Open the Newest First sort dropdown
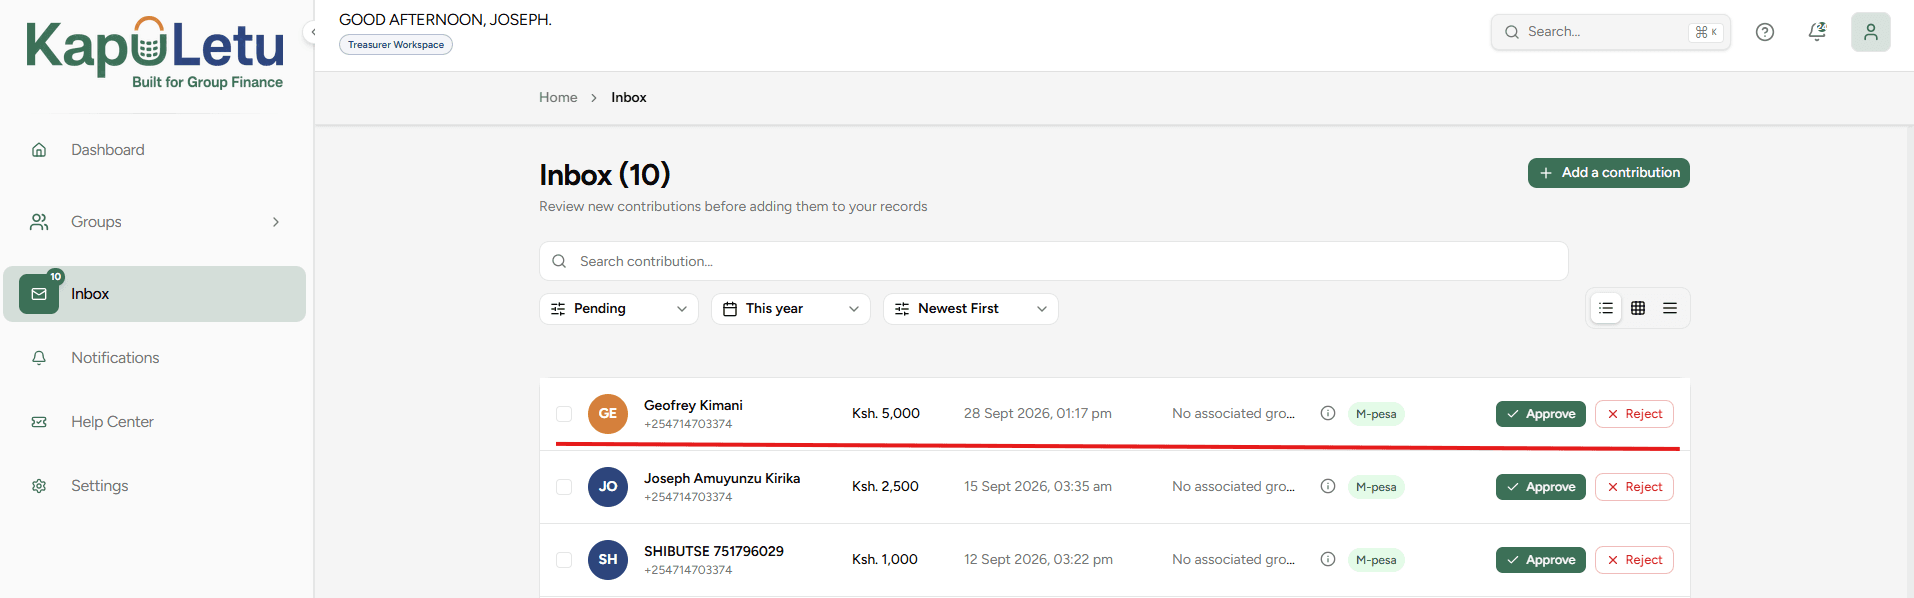The height and width of the screenshot is (598, 1914). coord(971,309)
